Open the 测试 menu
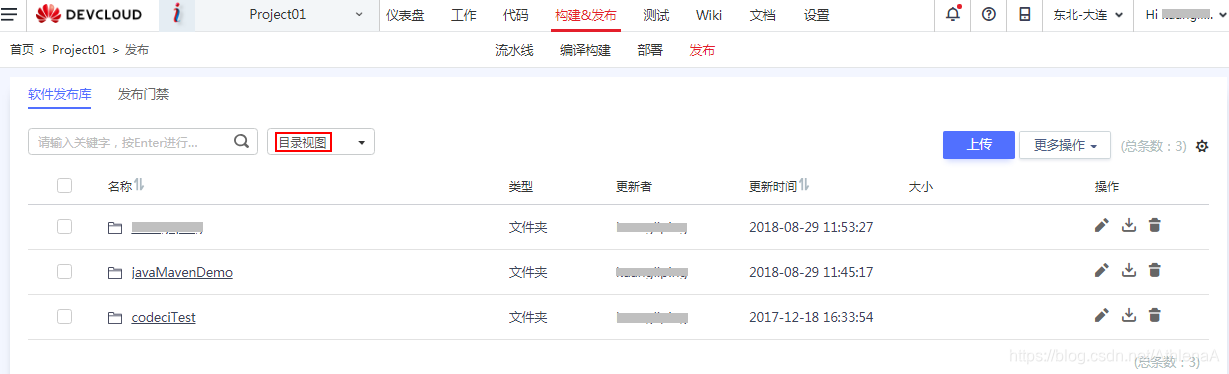Viewport: 1229px width, 374px height. (657, 15)
